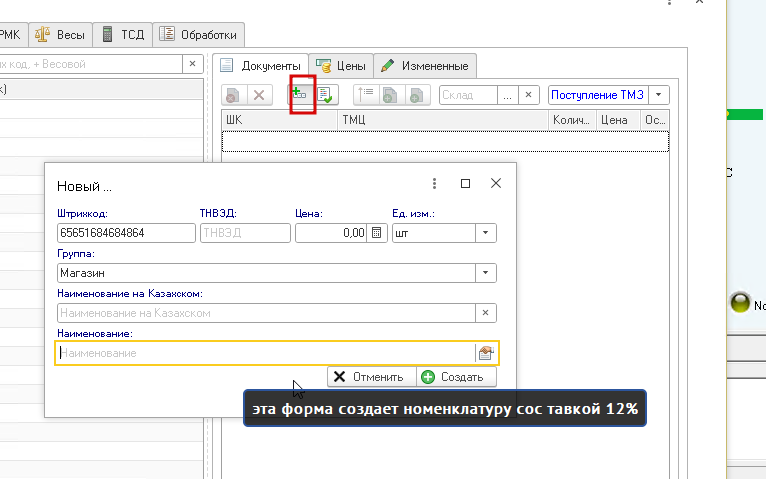Click the Отменить button
The height and width of the screenshot is (479, 766).
[x=372, y=377]
